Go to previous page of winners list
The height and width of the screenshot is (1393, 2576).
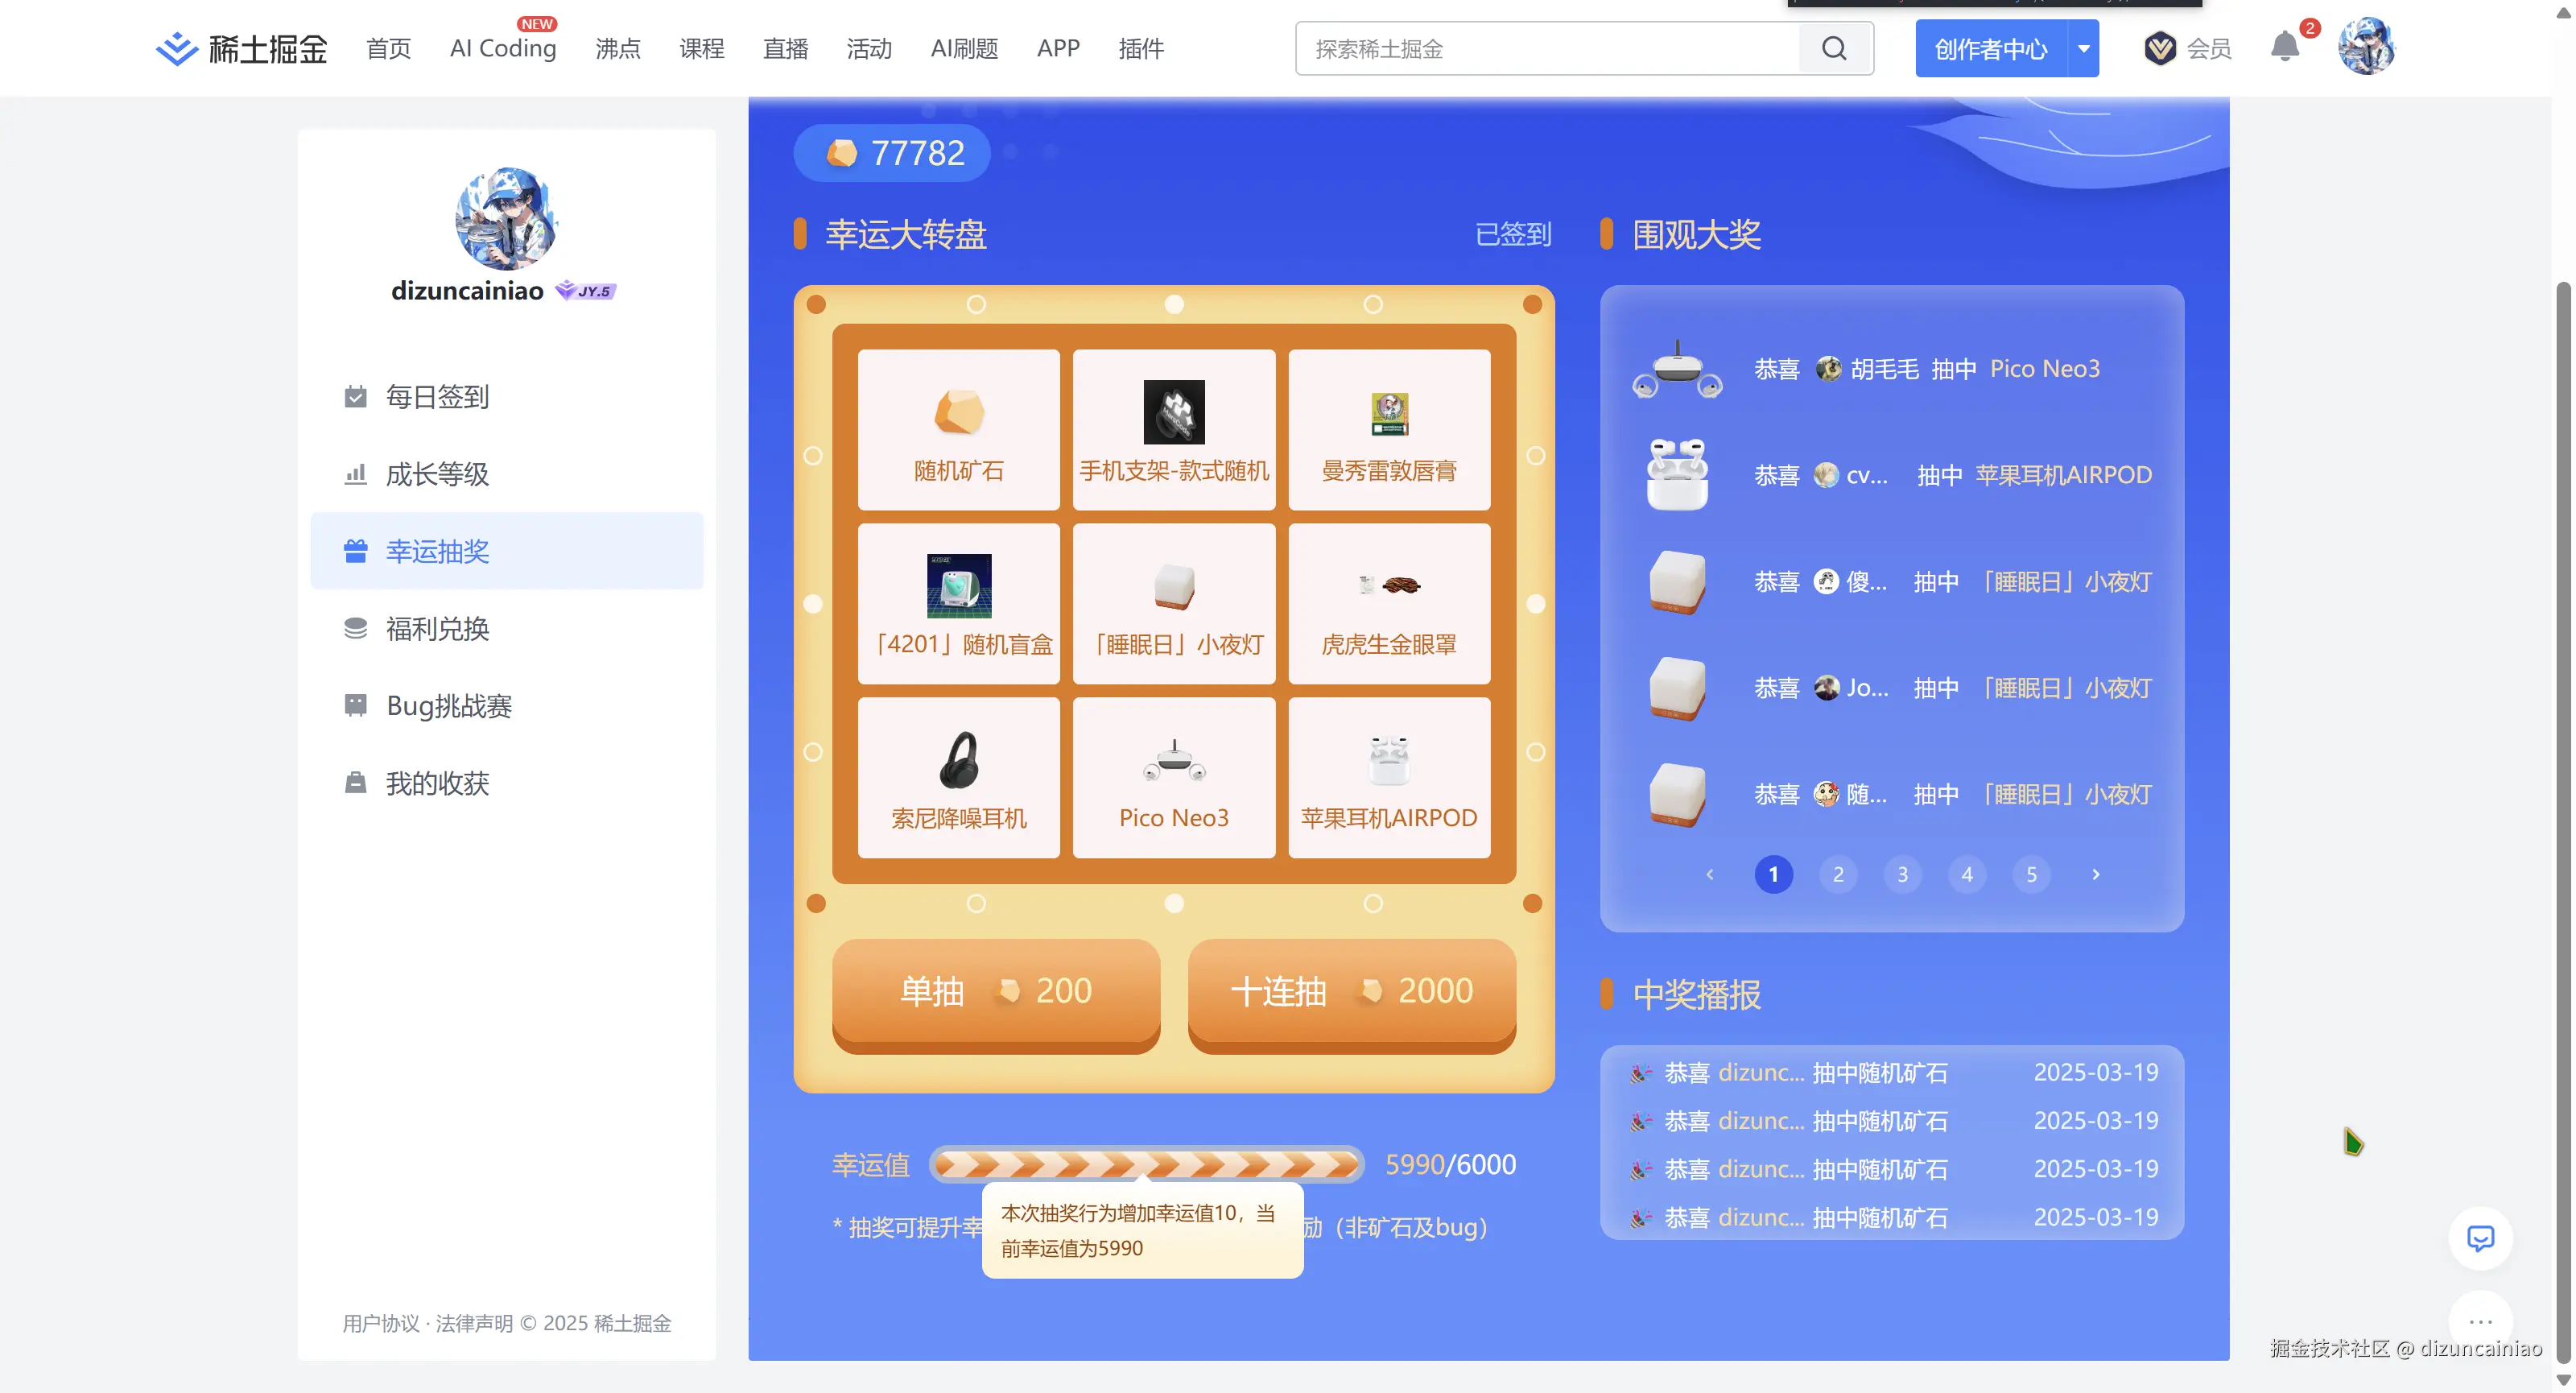coord(1710,874)
